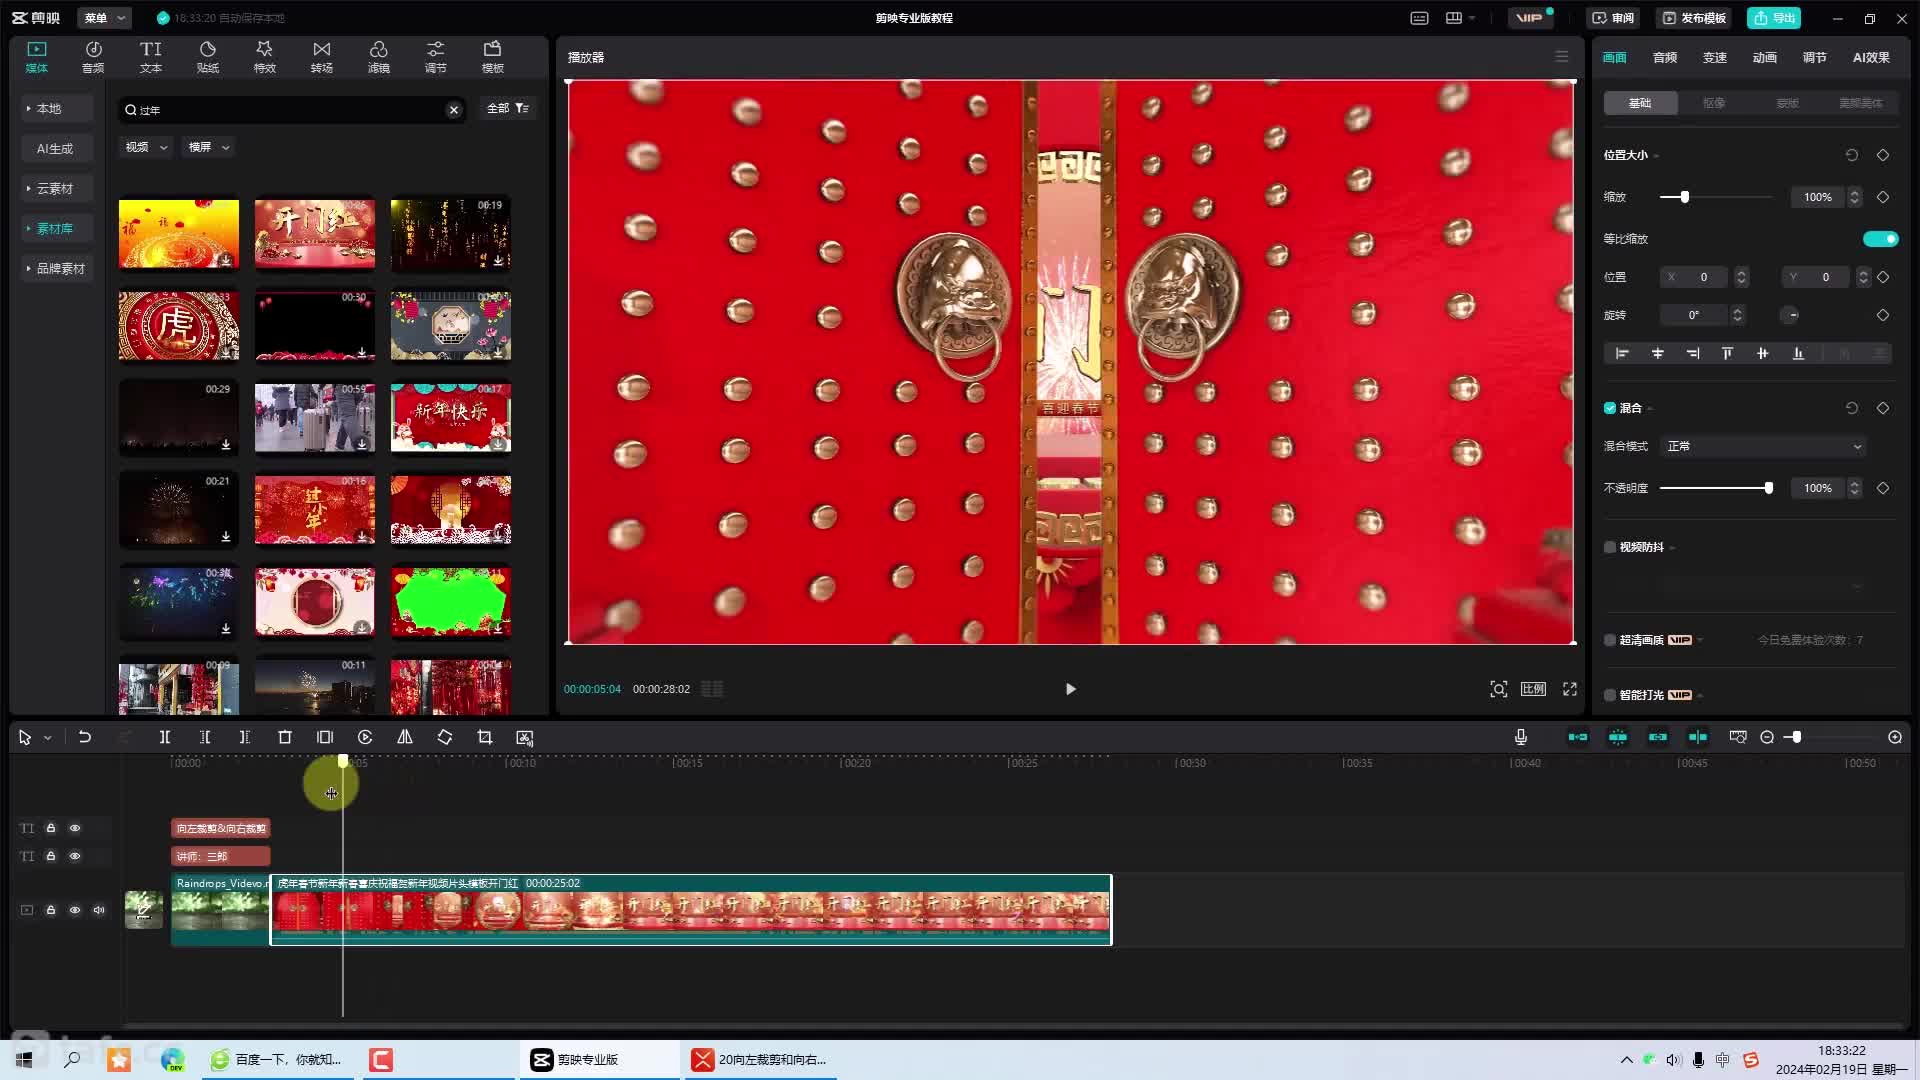Click the search field containing 过年
The height and width of the screenshot is (1080, 1920).
(291, 109)
